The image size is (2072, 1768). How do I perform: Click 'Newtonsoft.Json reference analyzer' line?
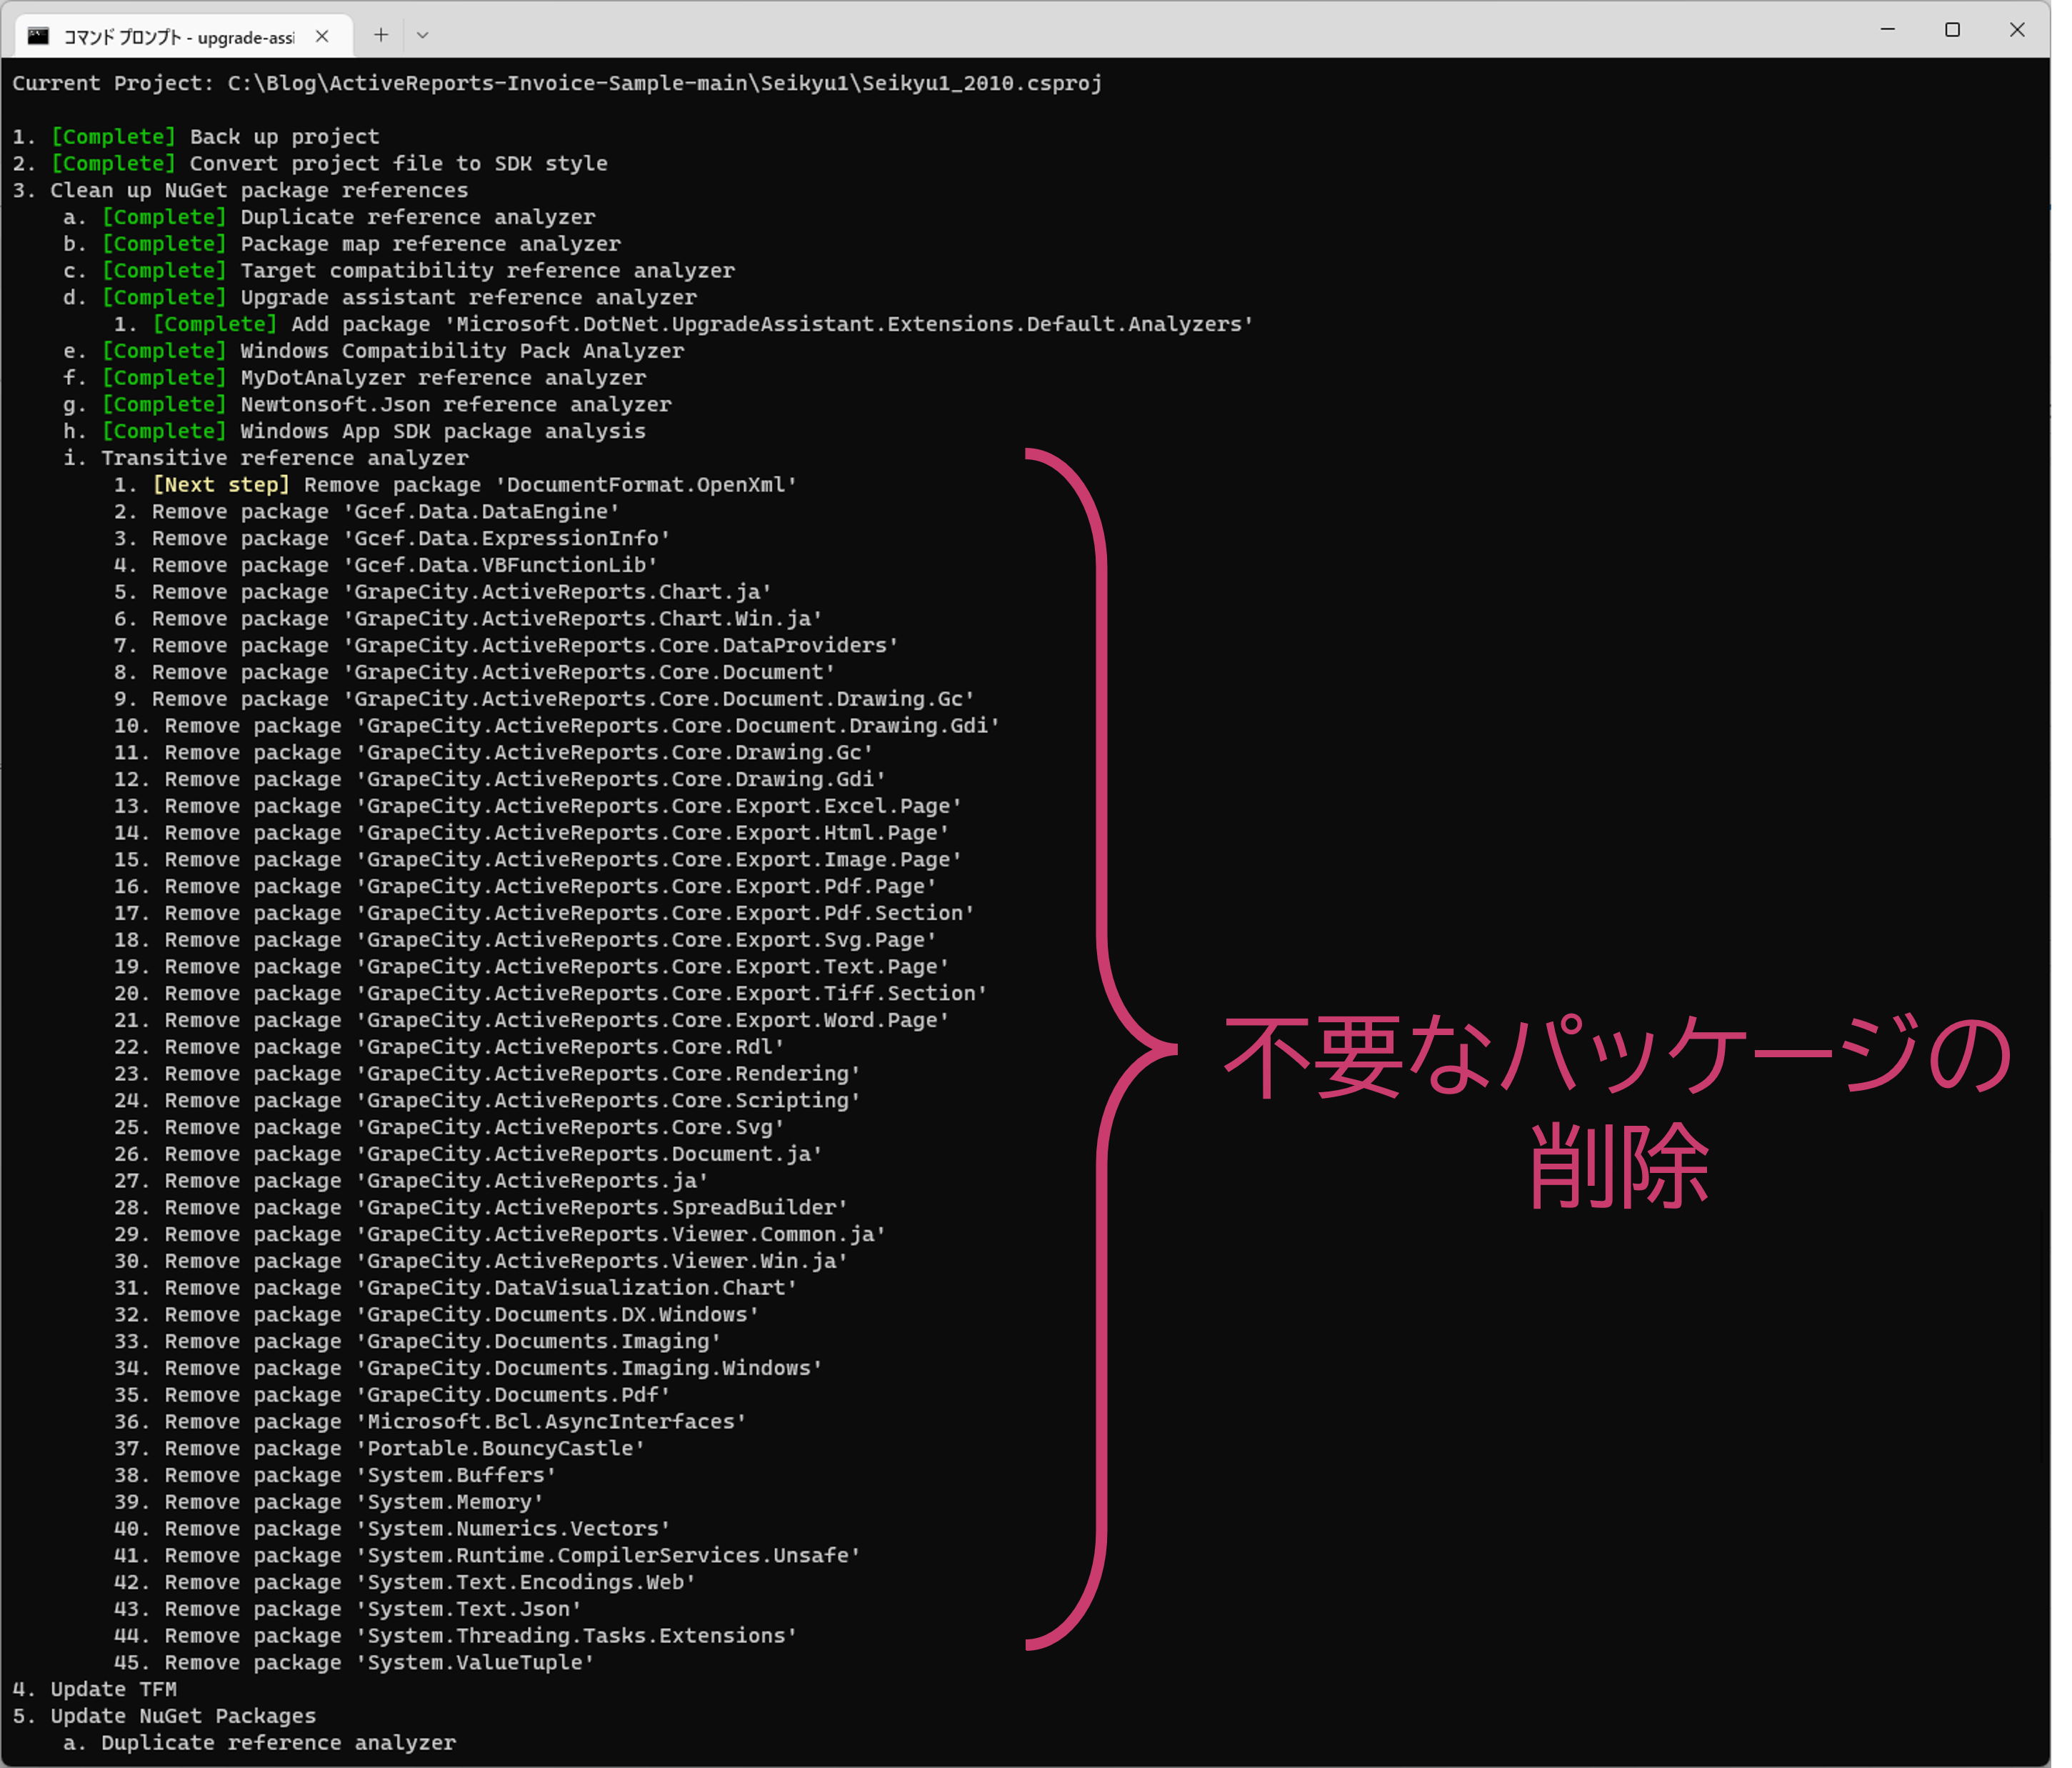click(x=367, y=405)
